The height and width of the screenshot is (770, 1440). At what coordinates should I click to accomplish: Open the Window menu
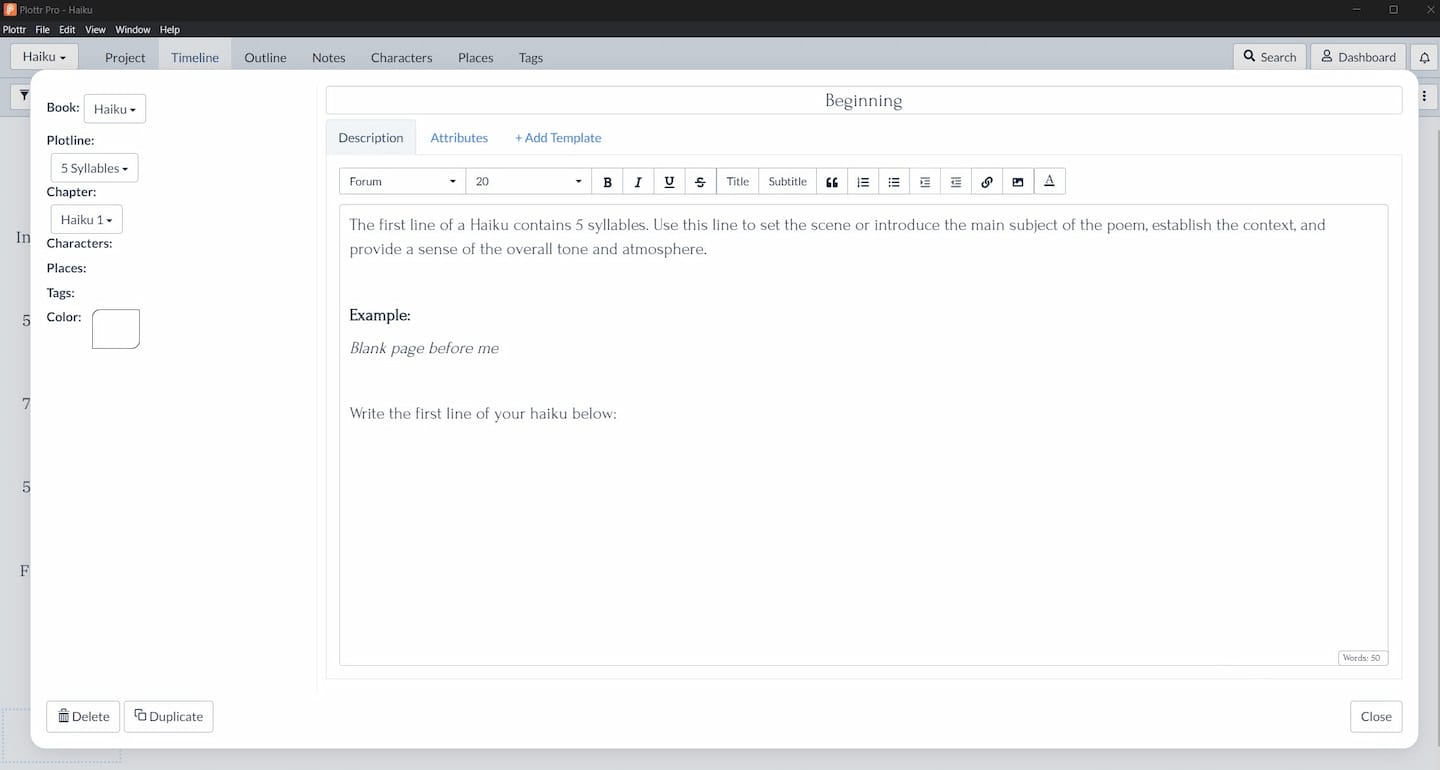[133, 30]
